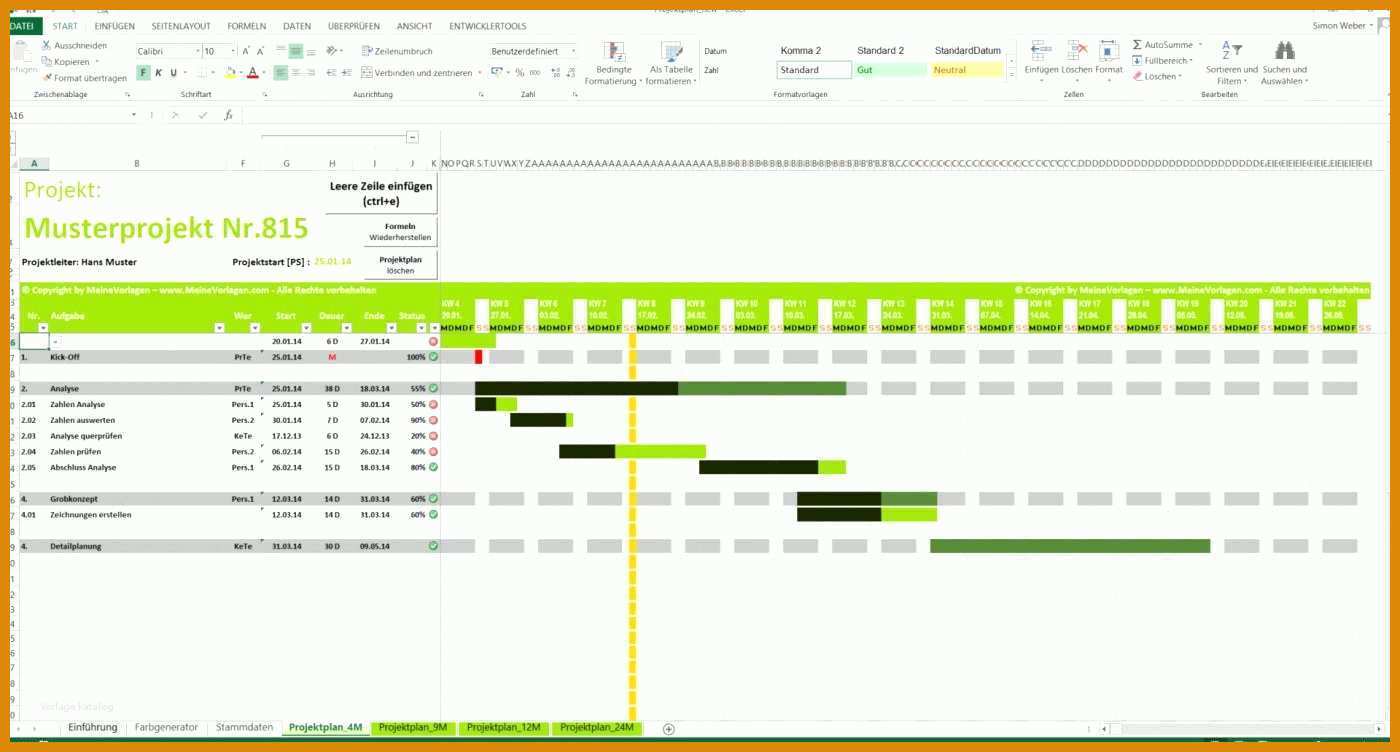This screenshot has width=1400, height=752.
Task: Click the text orientation icon
Action: [333, 51]
